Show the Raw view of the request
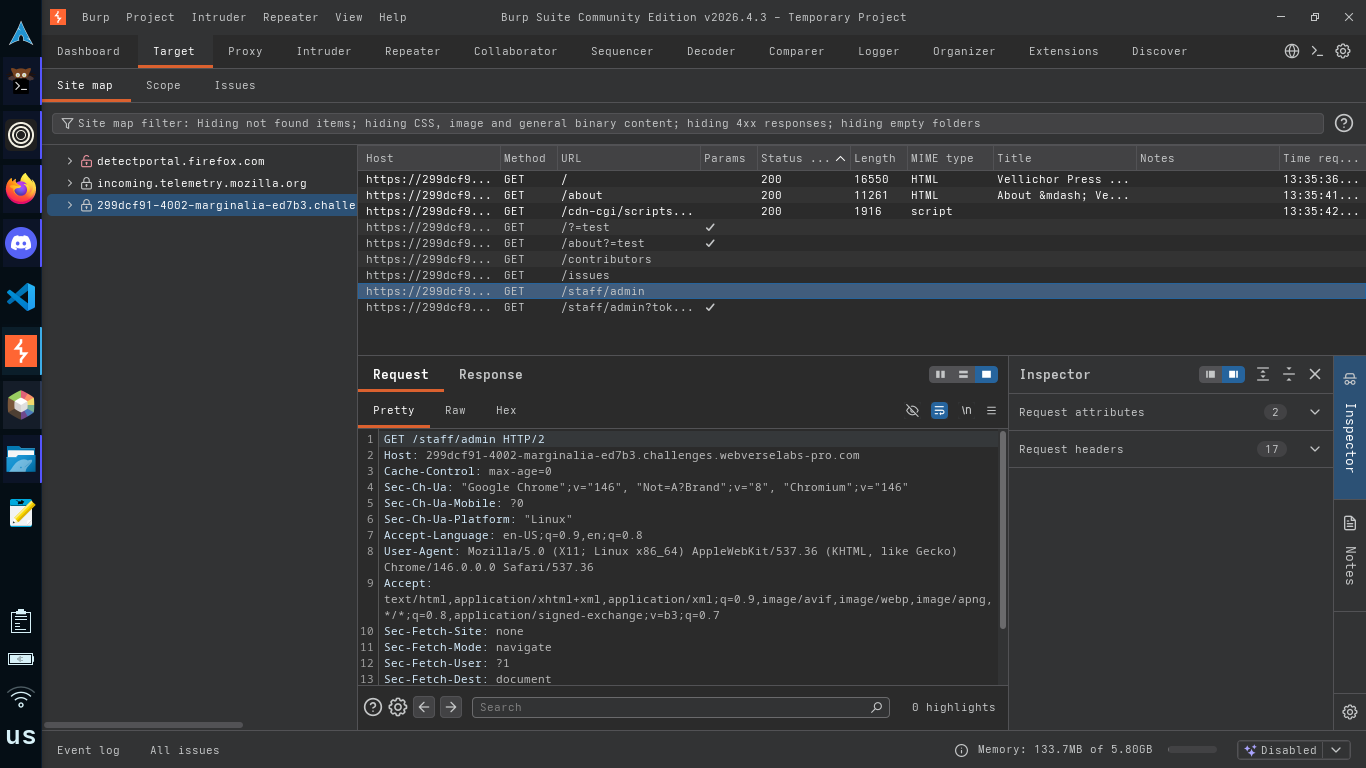Screen dimensions: 1366x768 click(x=455, y=411)
